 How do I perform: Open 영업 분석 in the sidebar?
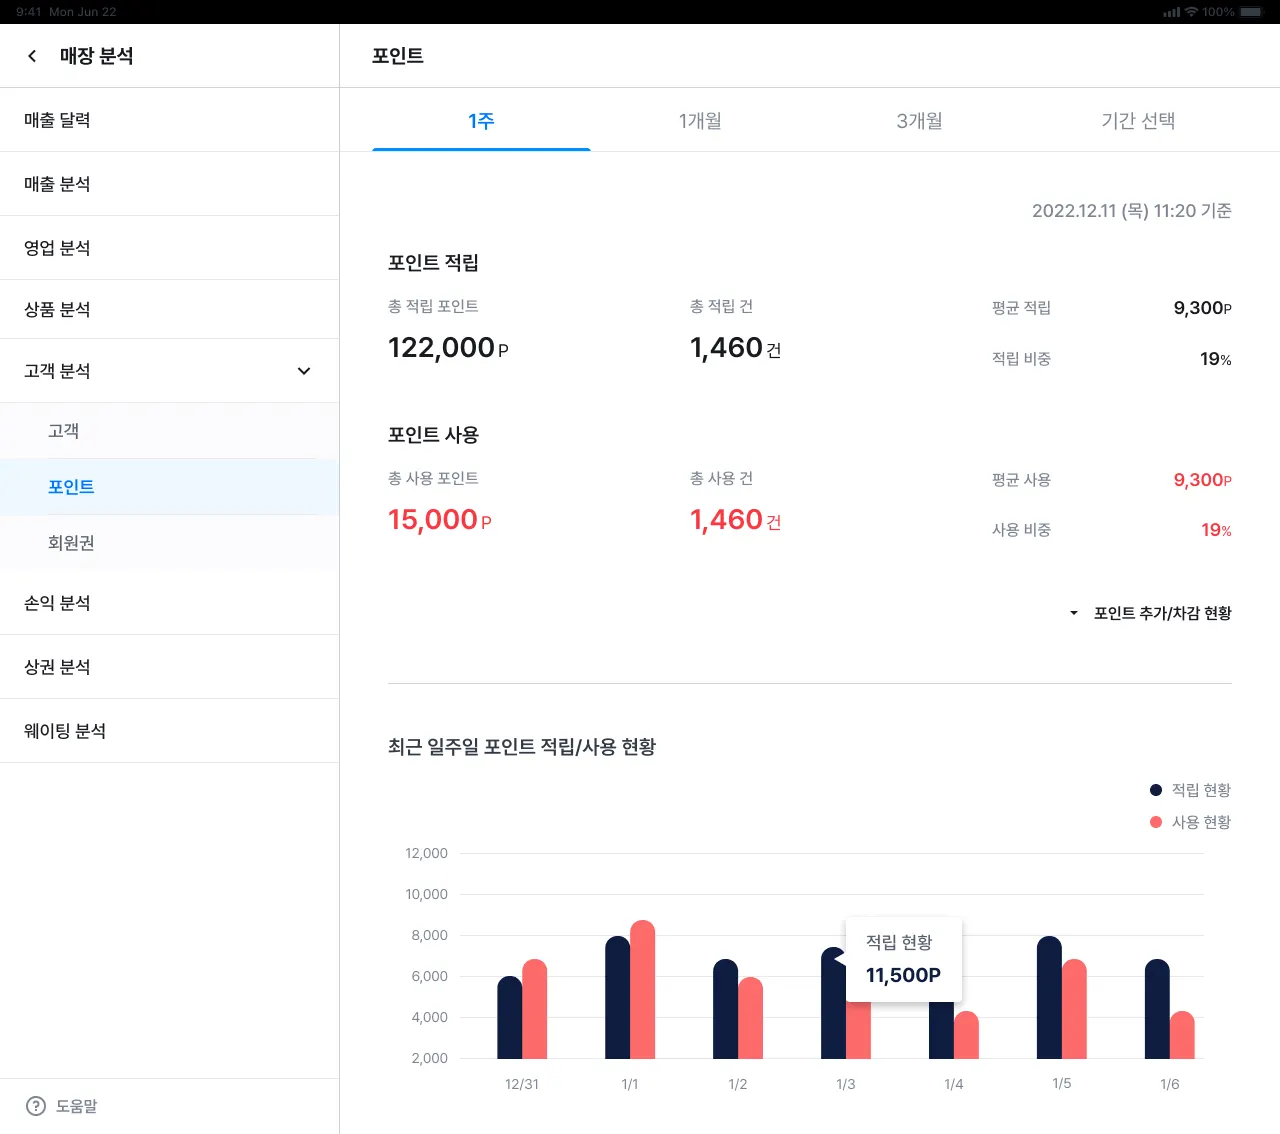pyautogui.click(x=170, y=248)
